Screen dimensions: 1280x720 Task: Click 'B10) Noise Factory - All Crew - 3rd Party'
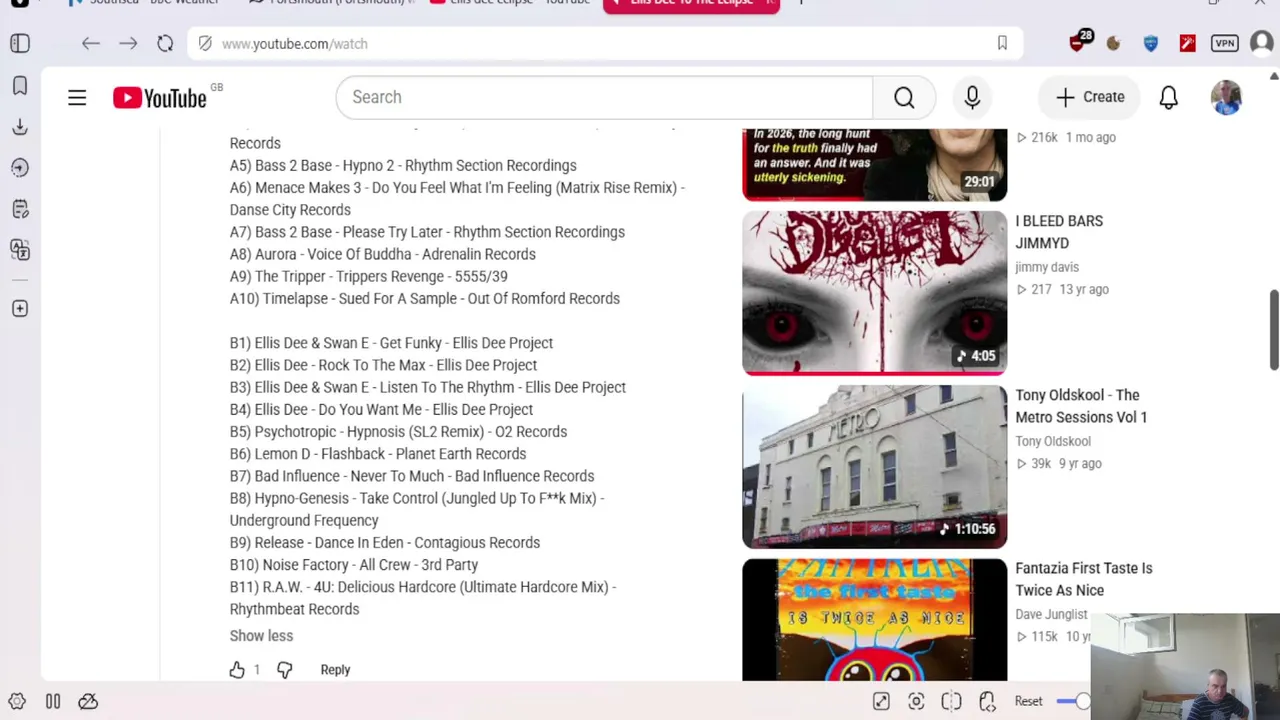[354, 565]
